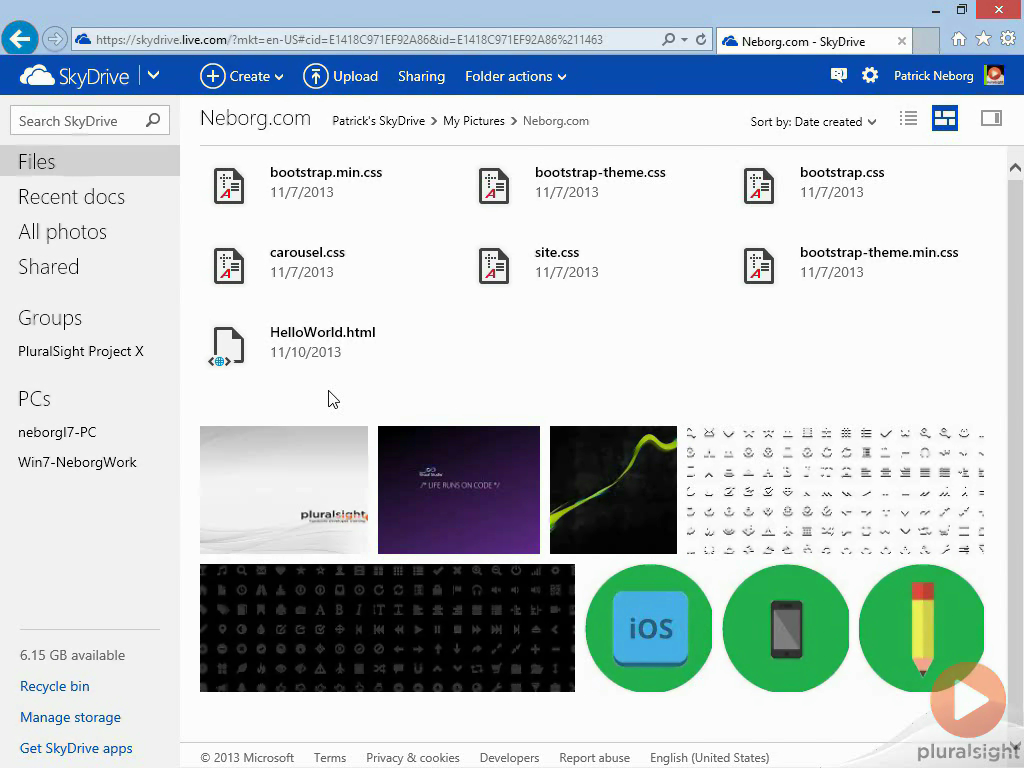Image resolution: width=1024 pixels, height=768 pixels.
Task: Click the SkyDrive search magnifier icon
Action: [153, 120]
